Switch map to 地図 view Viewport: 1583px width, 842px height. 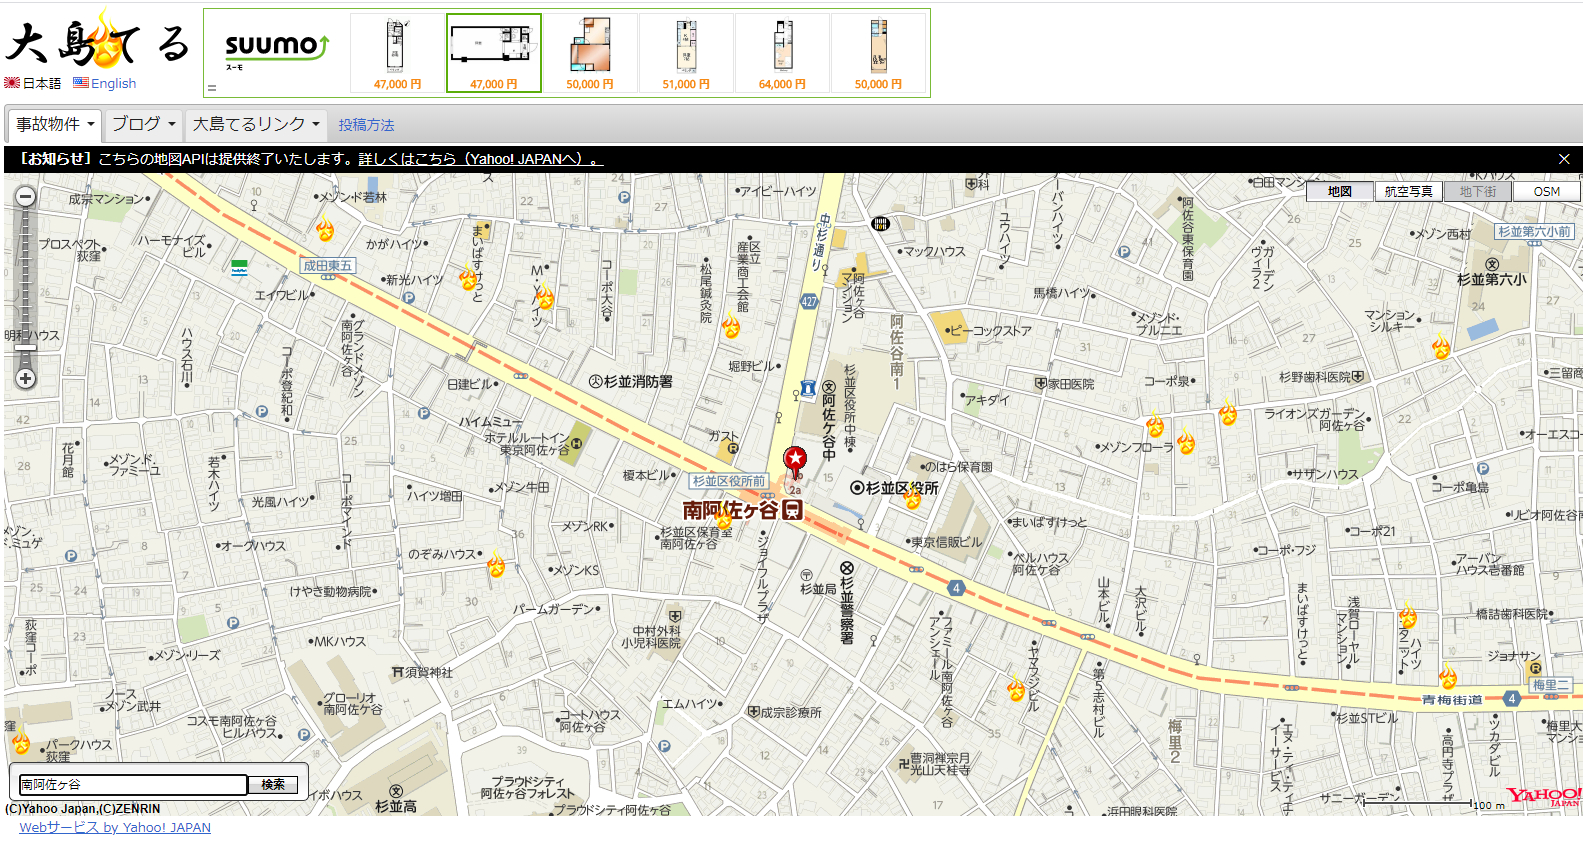click(1339, 191)
